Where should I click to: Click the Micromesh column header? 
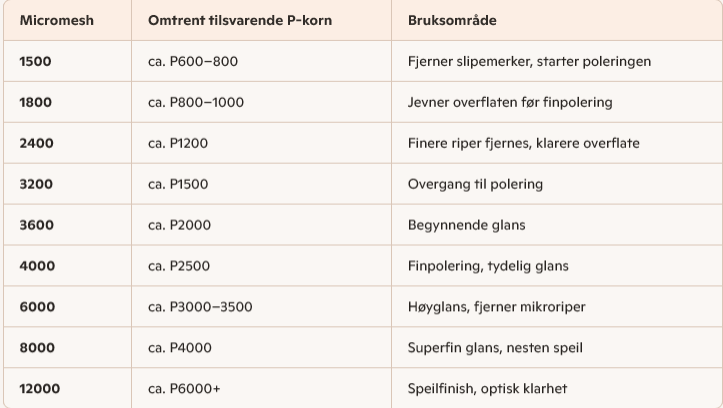(57, 20)
